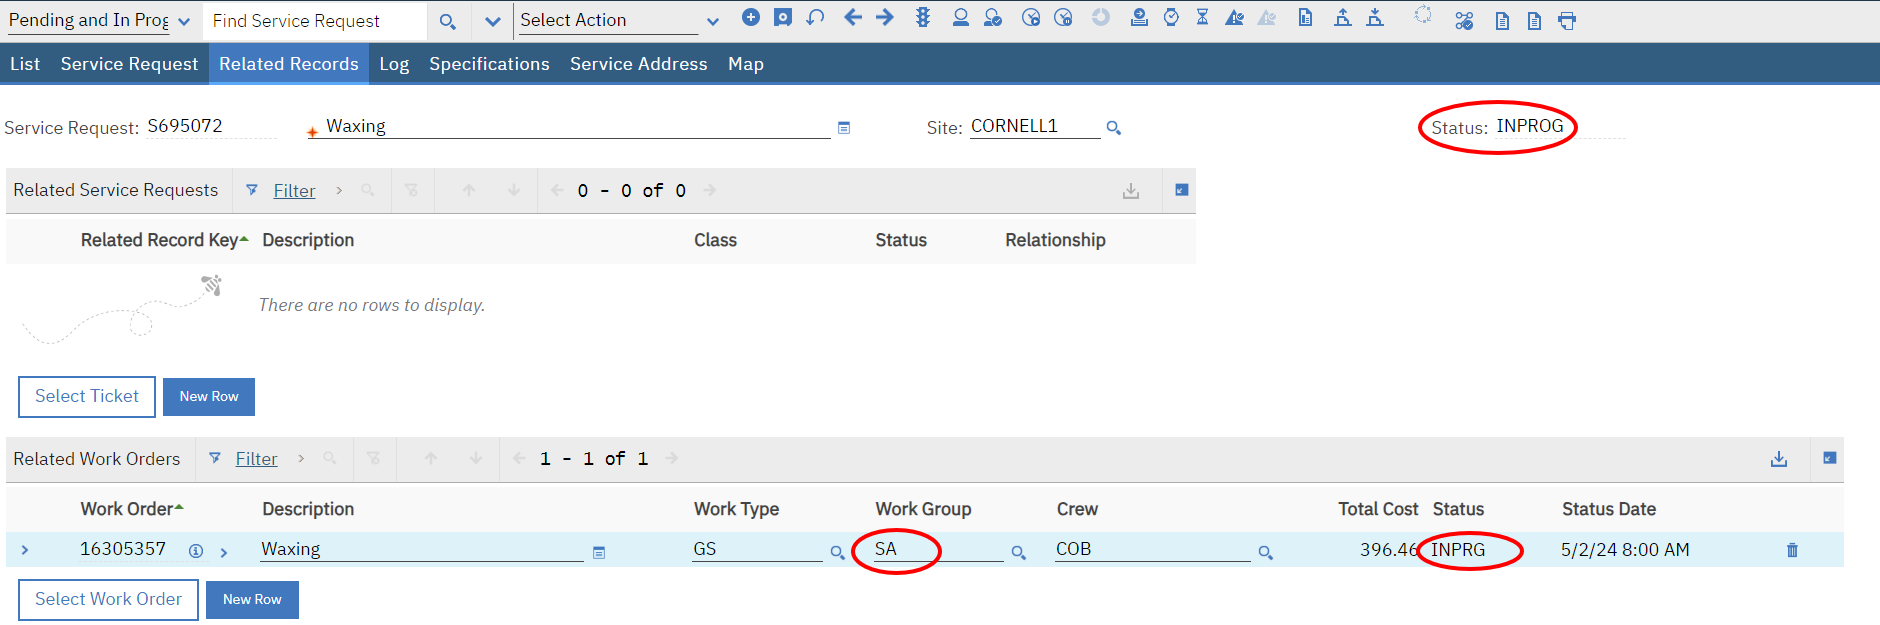Click the escalate upward arrow toolbar icon
Screen dimensions: 1880x625
coord(1343,17)
